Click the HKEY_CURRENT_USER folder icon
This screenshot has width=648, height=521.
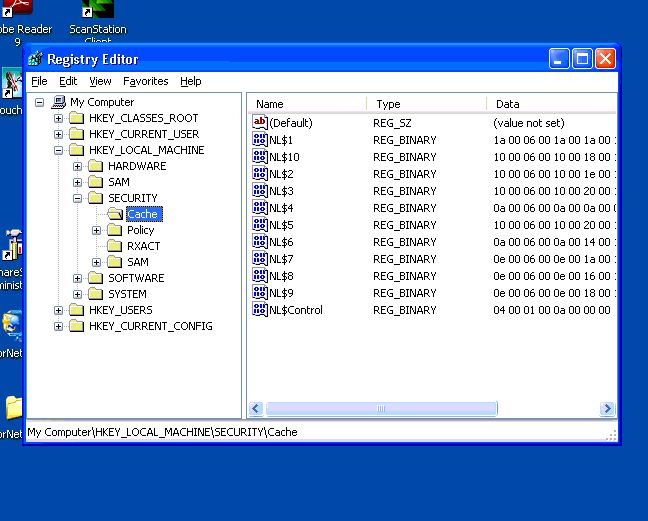pos(76,134)
